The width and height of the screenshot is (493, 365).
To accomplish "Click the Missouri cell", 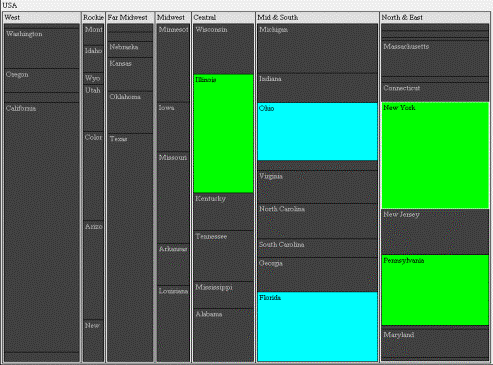I will (x=173, y=198).
